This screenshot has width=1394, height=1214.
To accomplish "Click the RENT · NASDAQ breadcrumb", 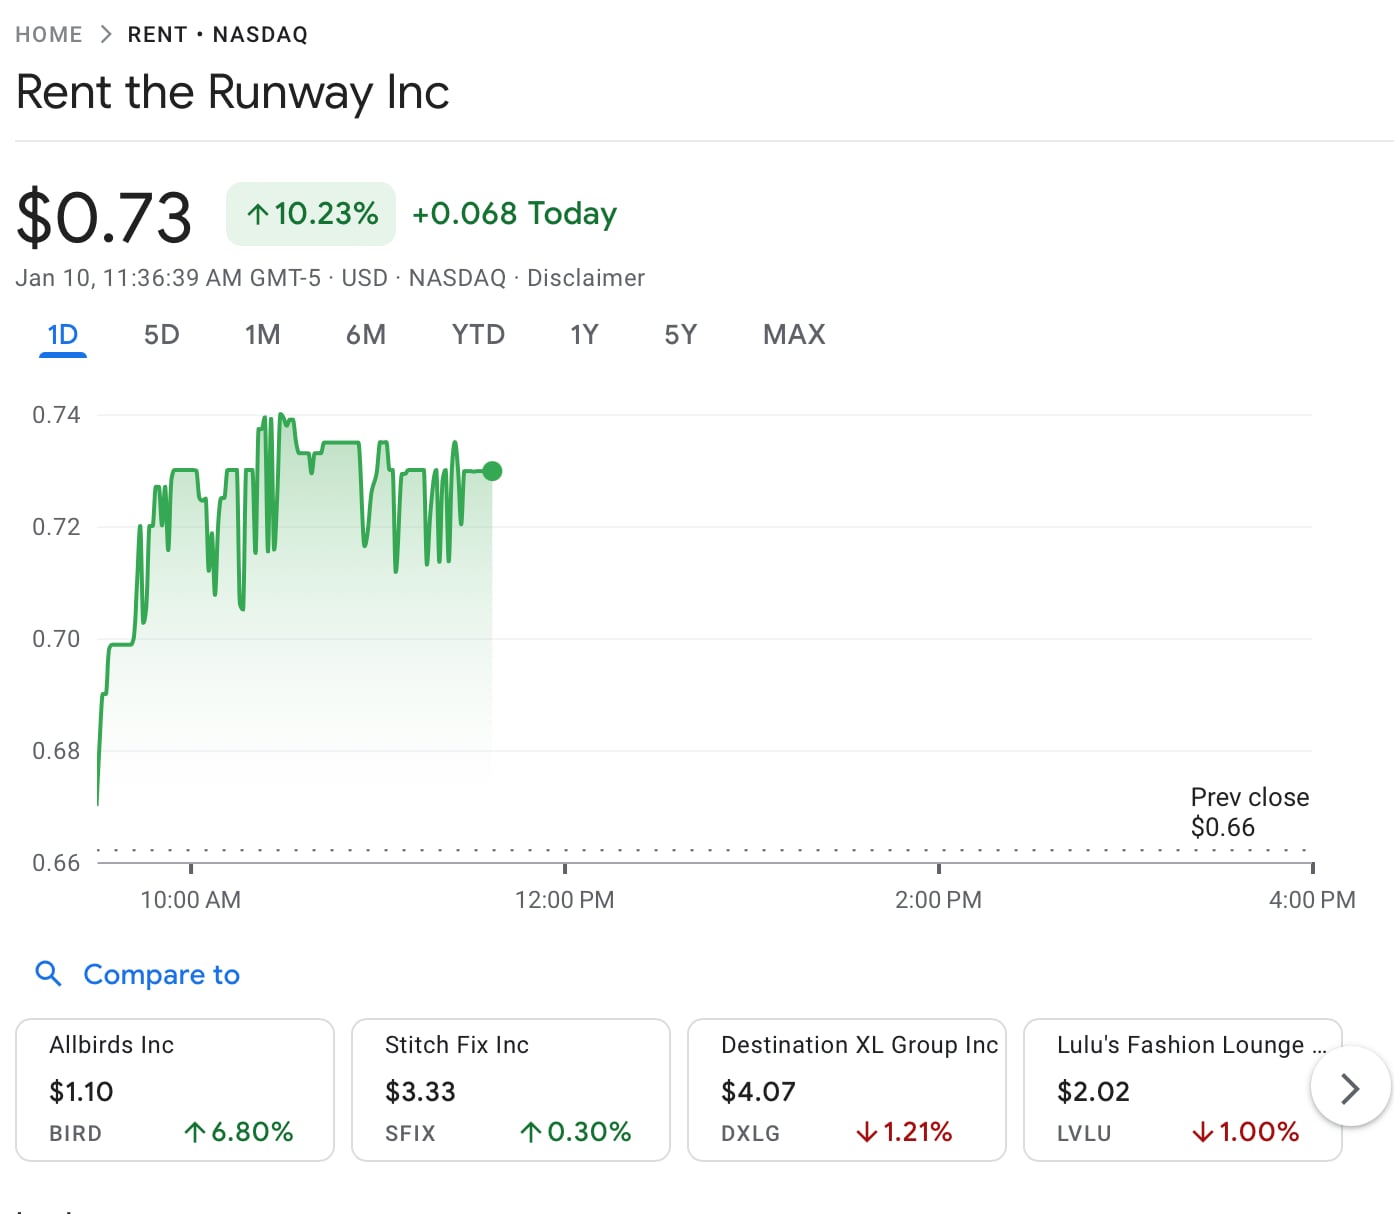I will [218, 35].
